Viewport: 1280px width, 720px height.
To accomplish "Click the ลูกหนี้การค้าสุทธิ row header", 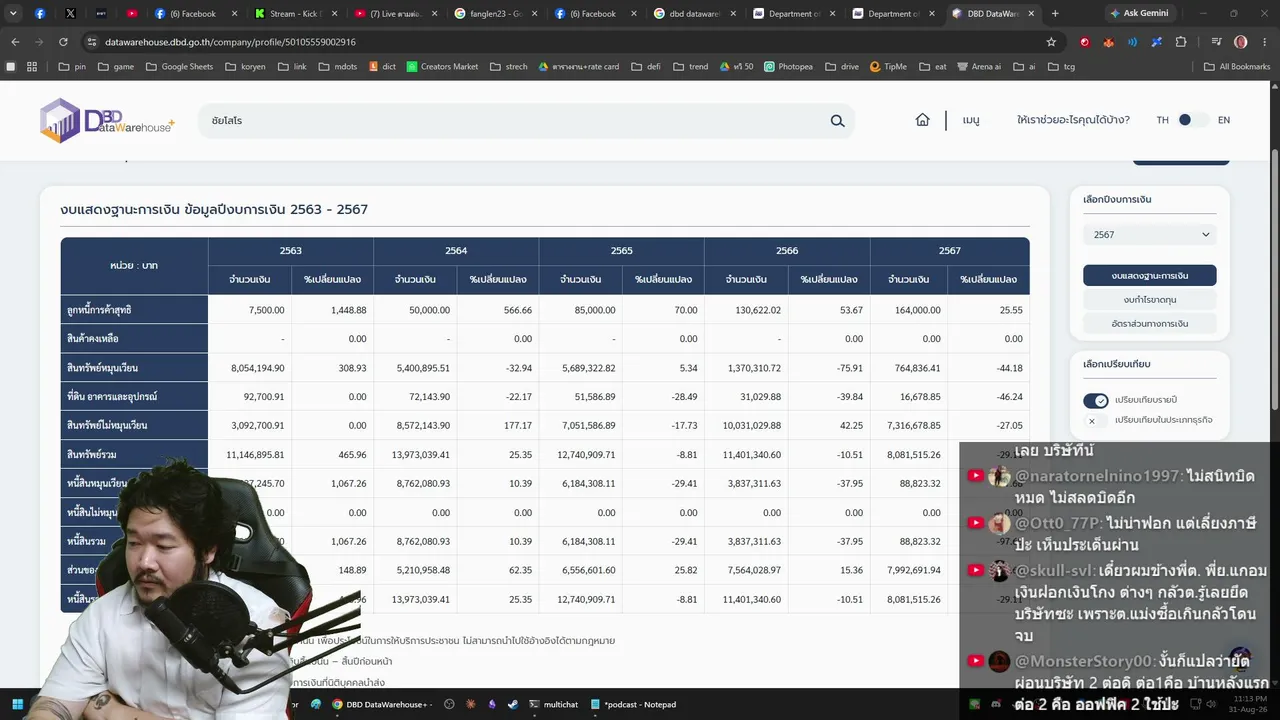I will 134,310.
